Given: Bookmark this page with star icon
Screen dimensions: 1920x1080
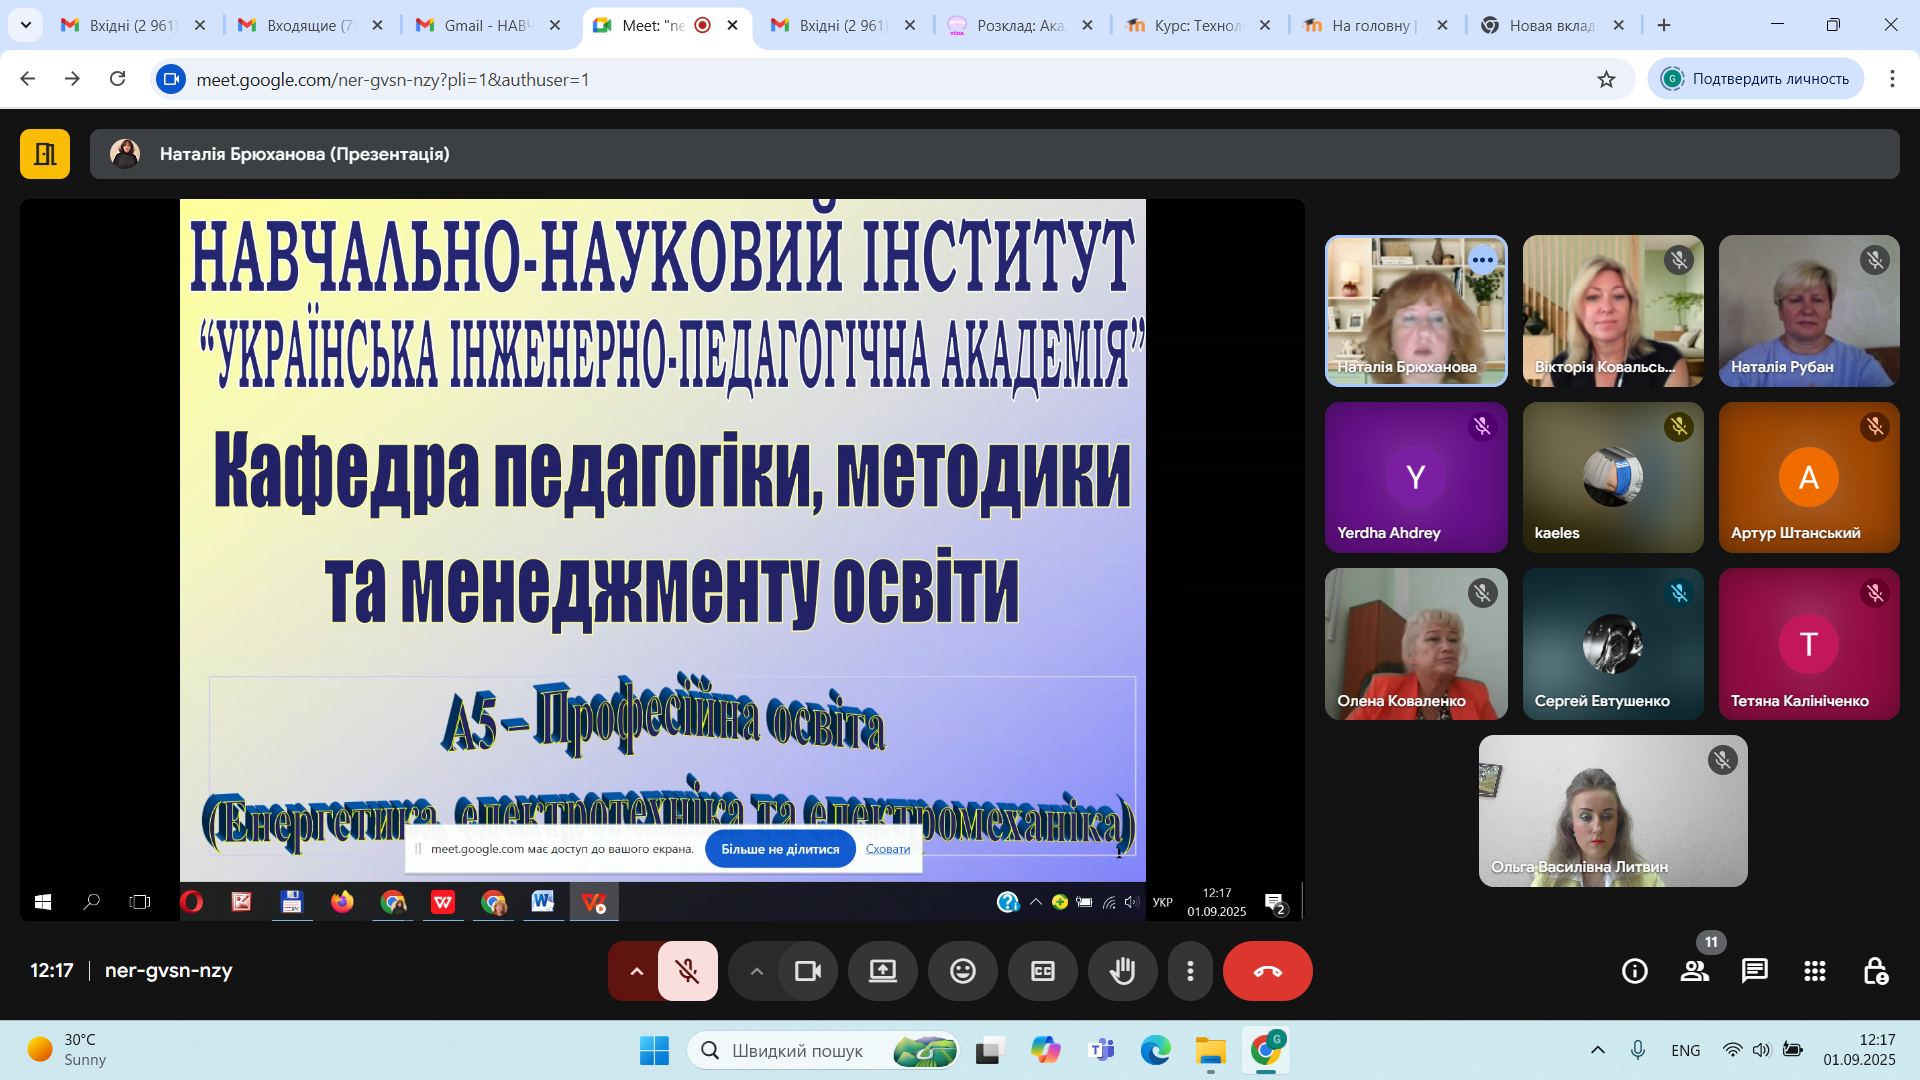Looking at the screenshot, I should [1606, 79].
